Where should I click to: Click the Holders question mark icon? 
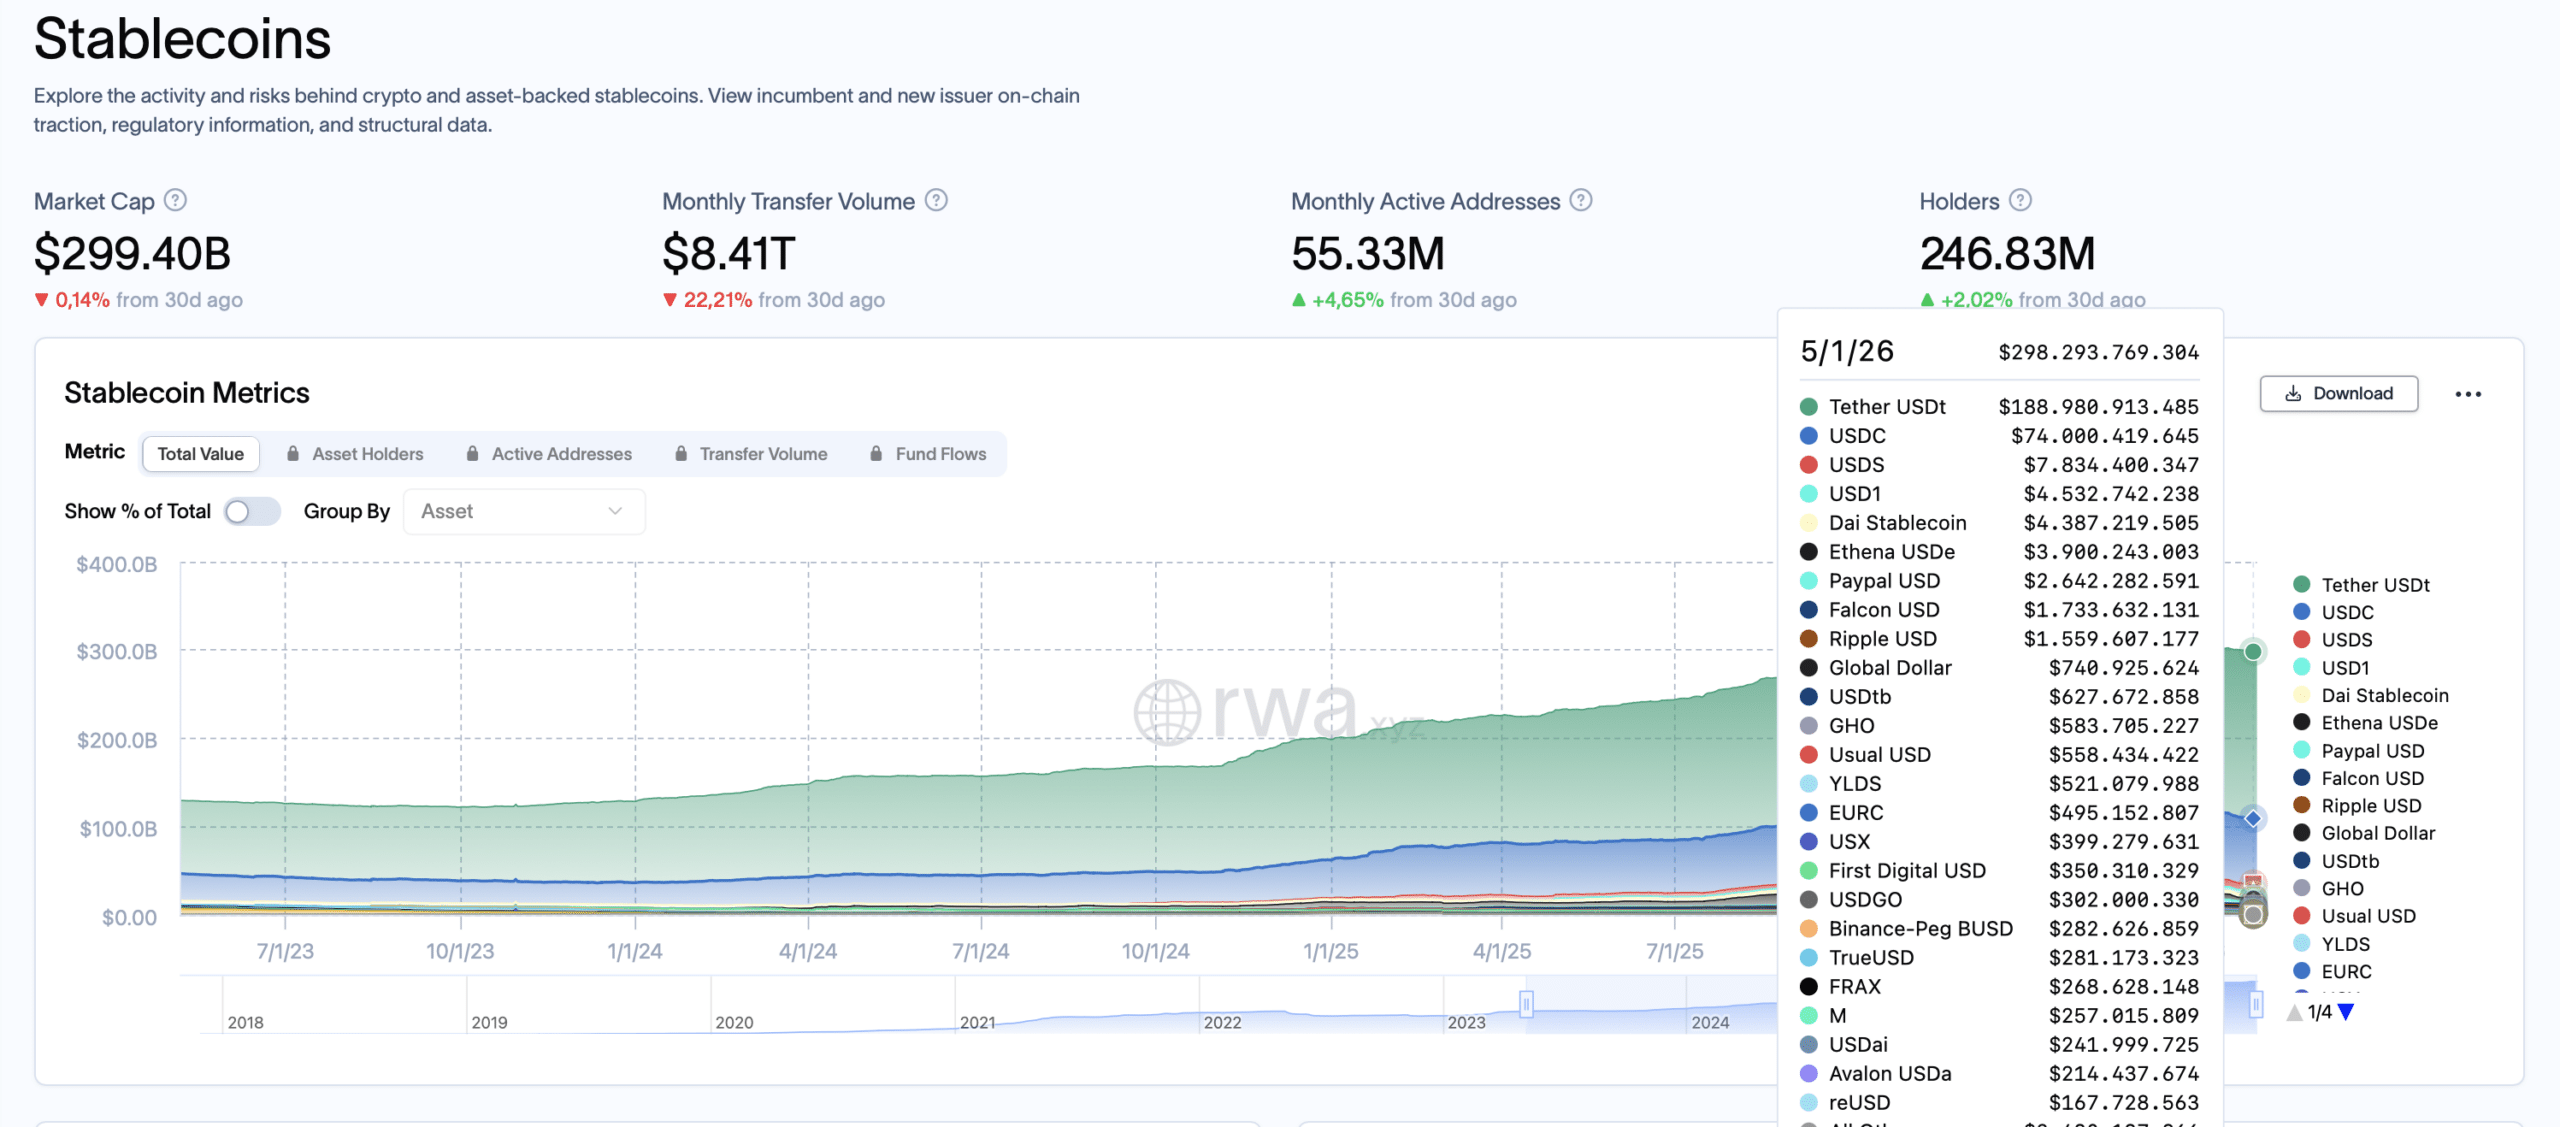2021,200
